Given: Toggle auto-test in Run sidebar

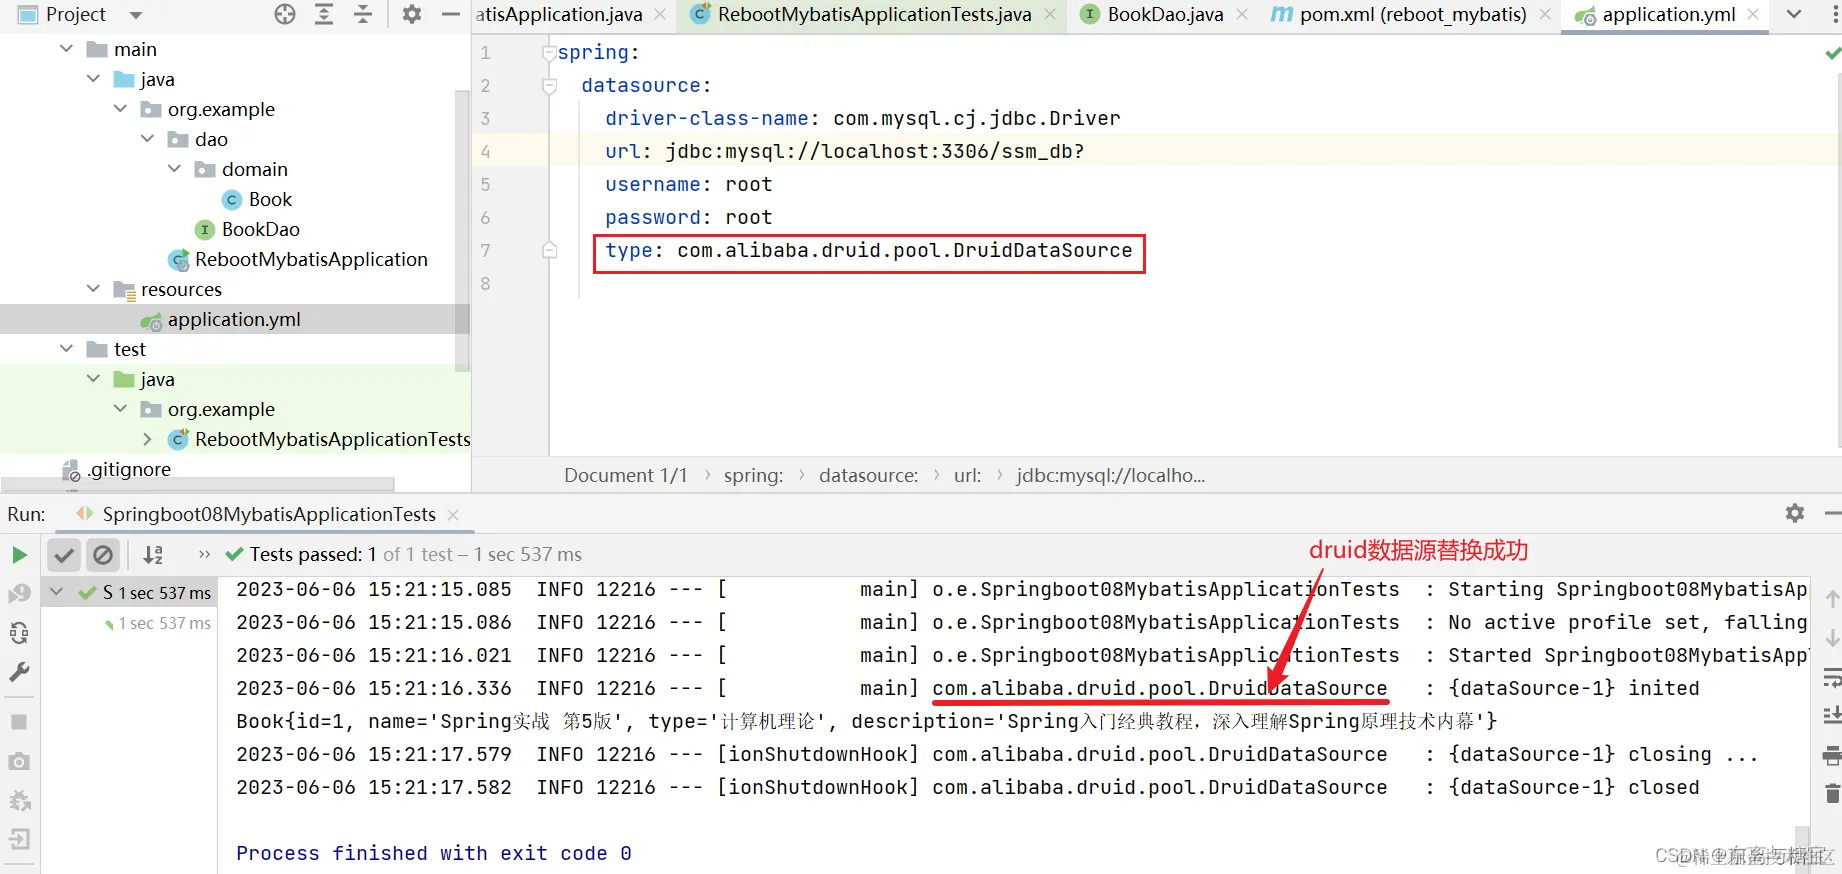Looking at the screenshot, I should (x=19, y=633).
